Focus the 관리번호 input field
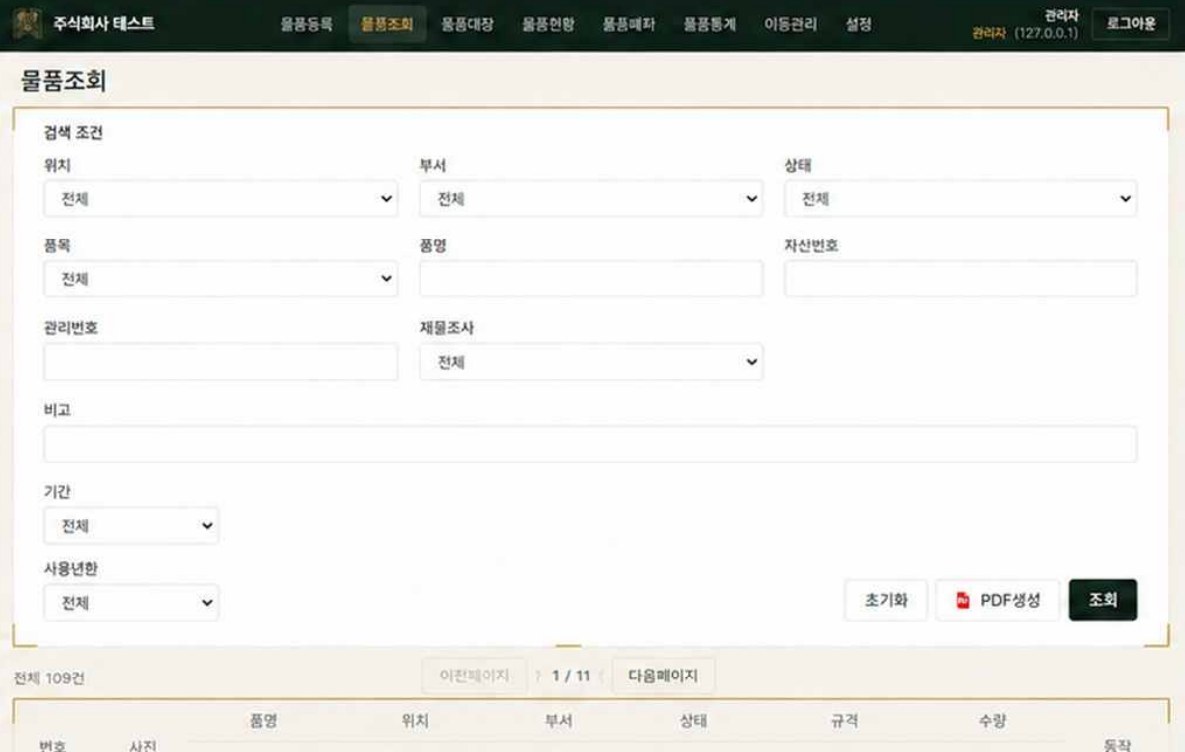The width and height of the screenshot is (1185, 752). [x=221, y=362]
